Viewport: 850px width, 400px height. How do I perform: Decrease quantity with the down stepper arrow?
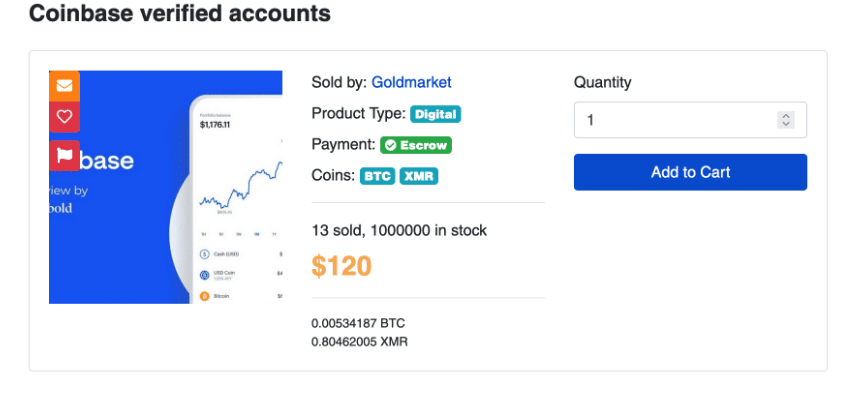coord(786,124)
